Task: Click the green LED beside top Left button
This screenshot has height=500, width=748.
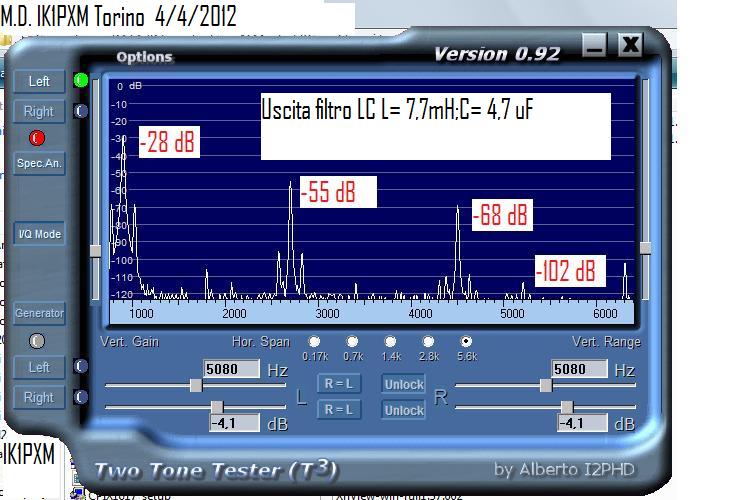Action: pyautogui.click(x=81, y=80)
